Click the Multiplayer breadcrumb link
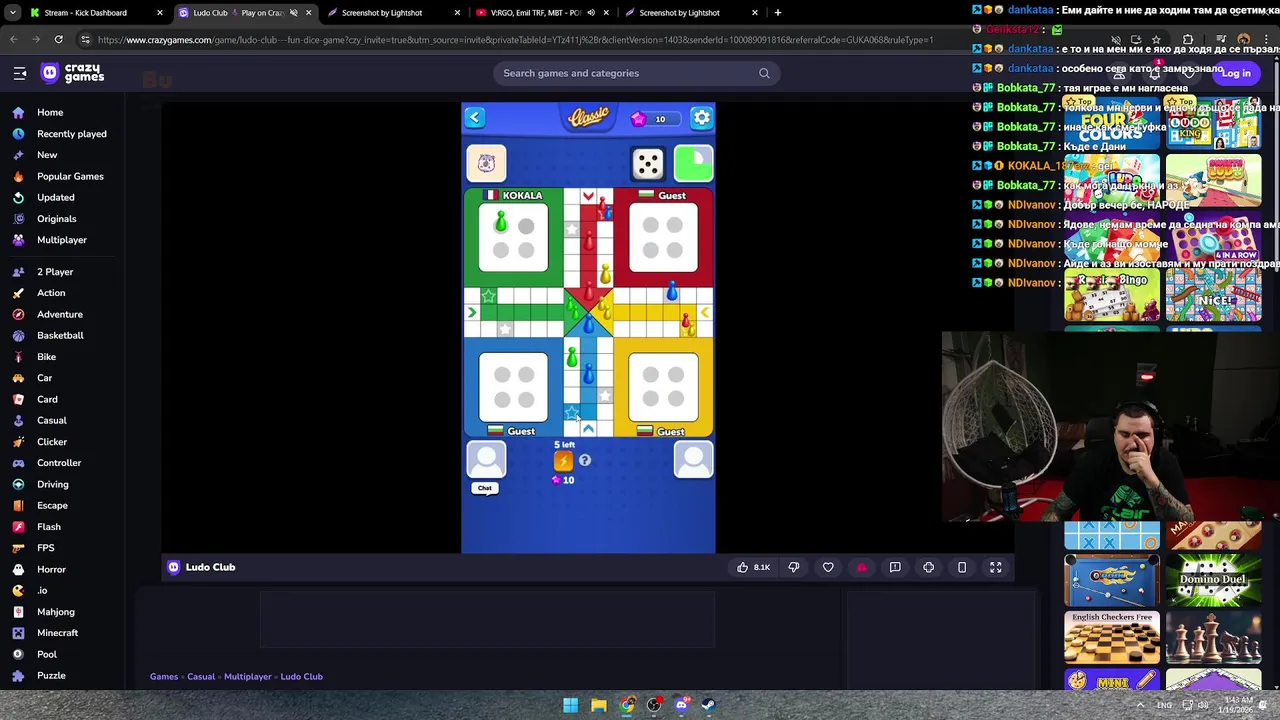 coord(247,677)
